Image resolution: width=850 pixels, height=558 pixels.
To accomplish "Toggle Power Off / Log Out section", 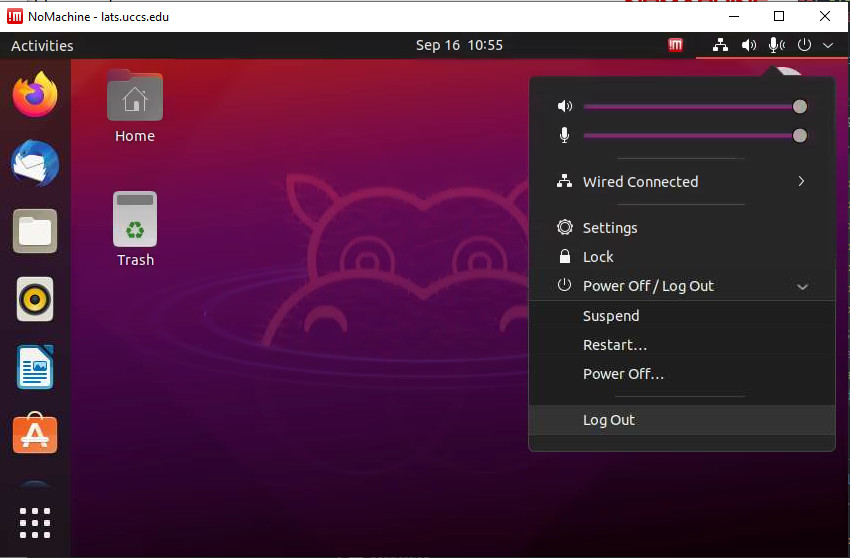I will point(681,286).
